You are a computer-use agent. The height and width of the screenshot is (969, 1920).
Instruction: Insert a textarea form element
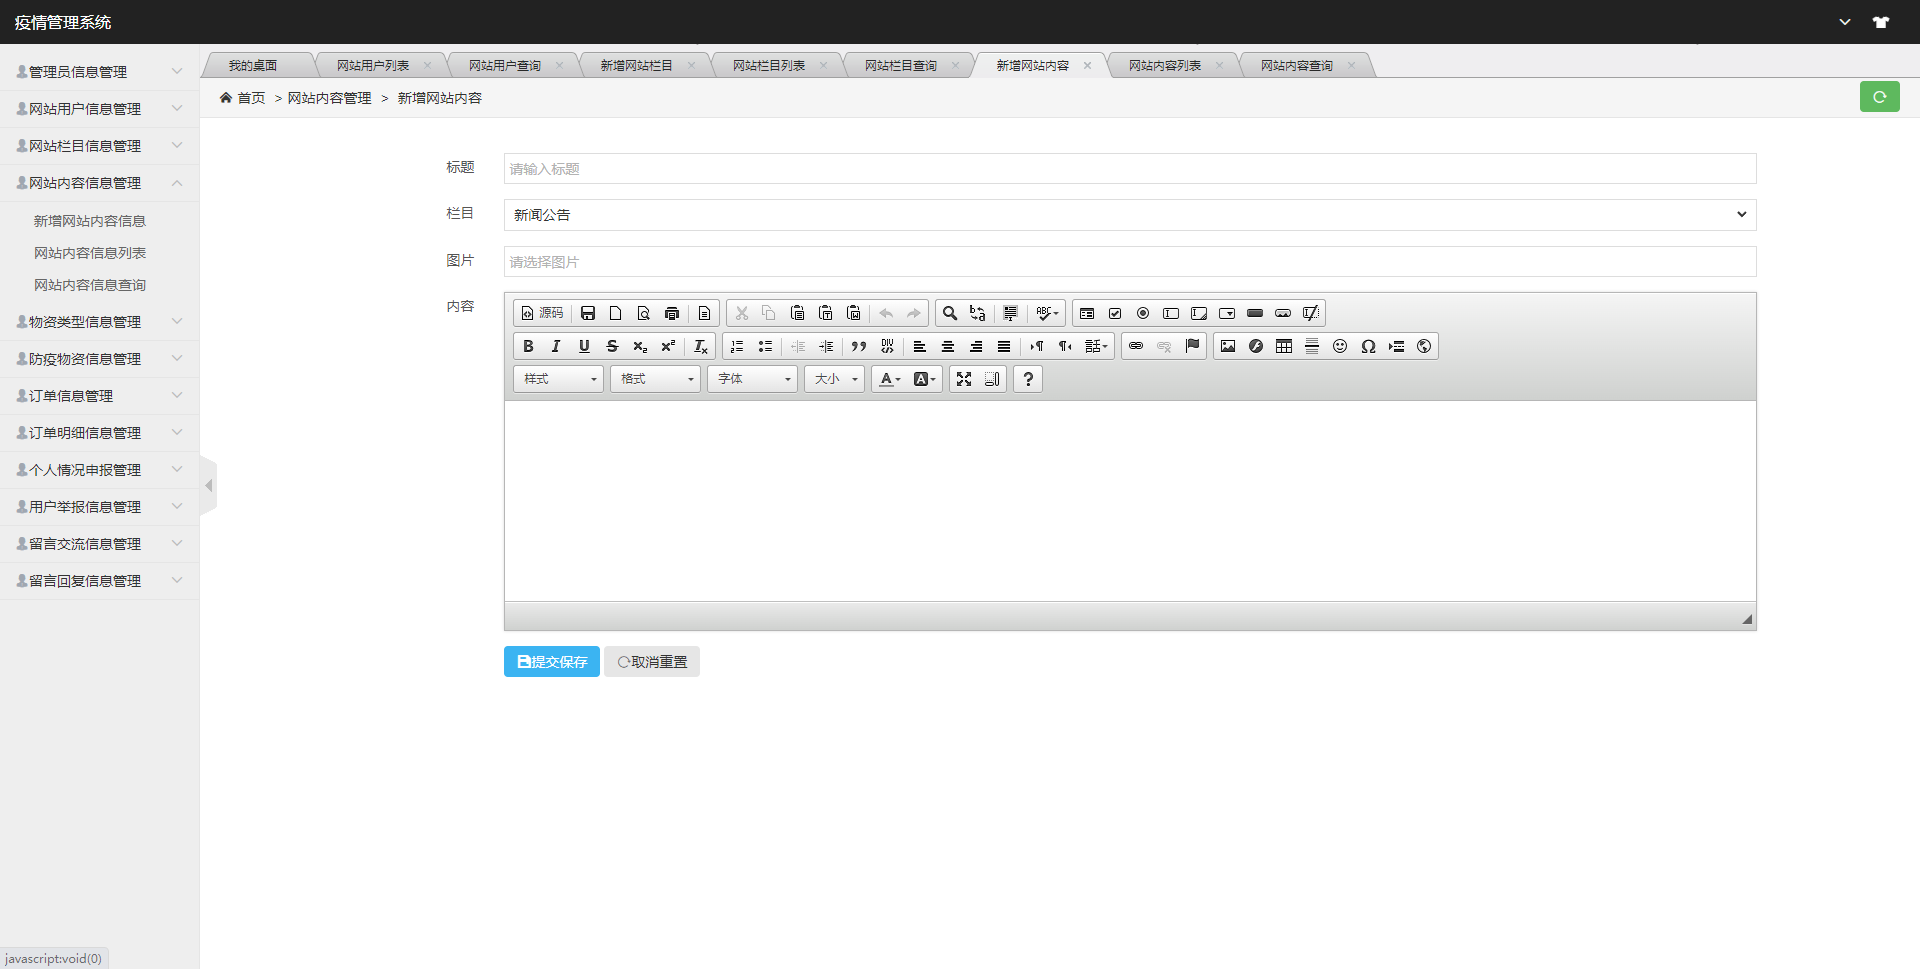point(1199,313)
